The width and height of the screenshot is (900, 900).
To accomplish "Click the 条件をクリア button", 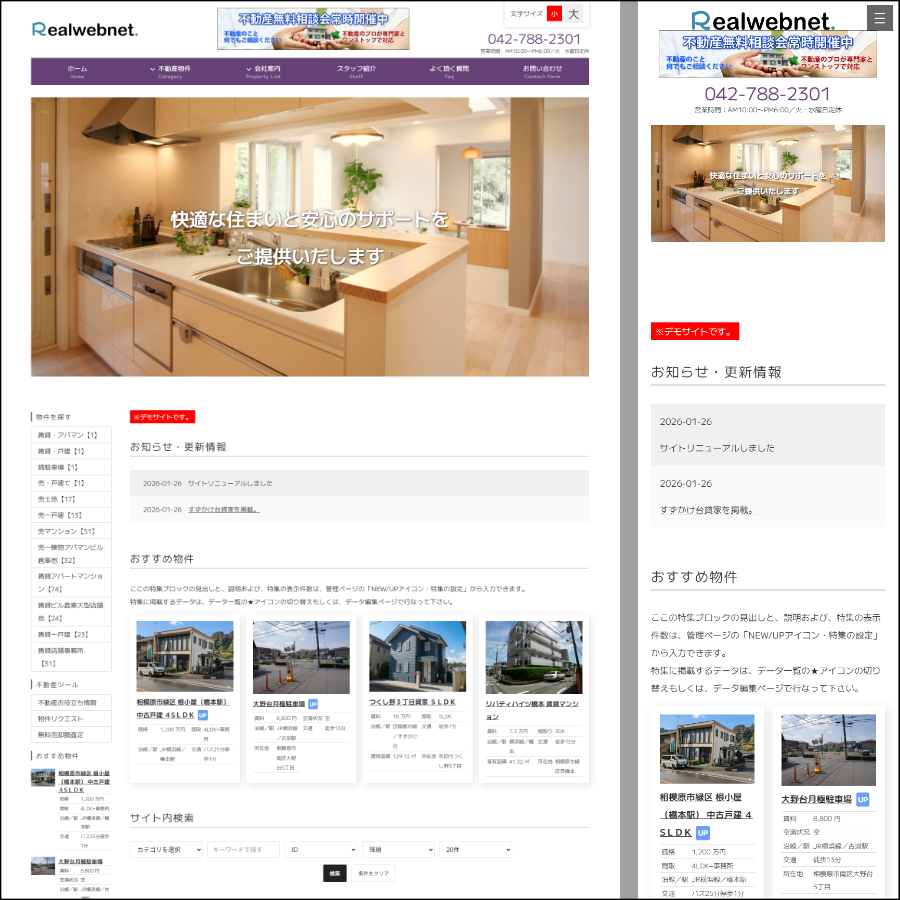I will (373, 873).
